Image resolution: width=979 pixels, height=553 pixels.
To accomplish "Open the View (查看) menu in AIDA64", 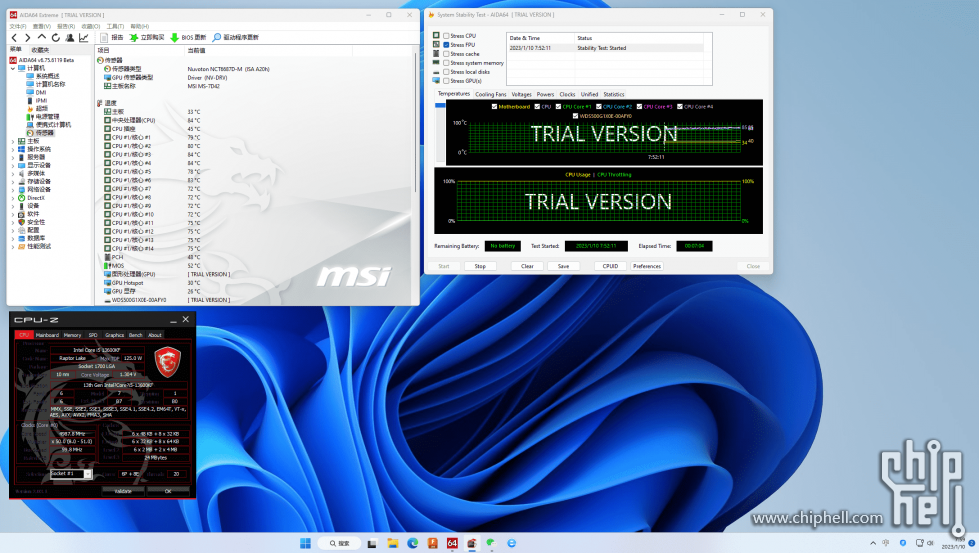I will [42, 26].
